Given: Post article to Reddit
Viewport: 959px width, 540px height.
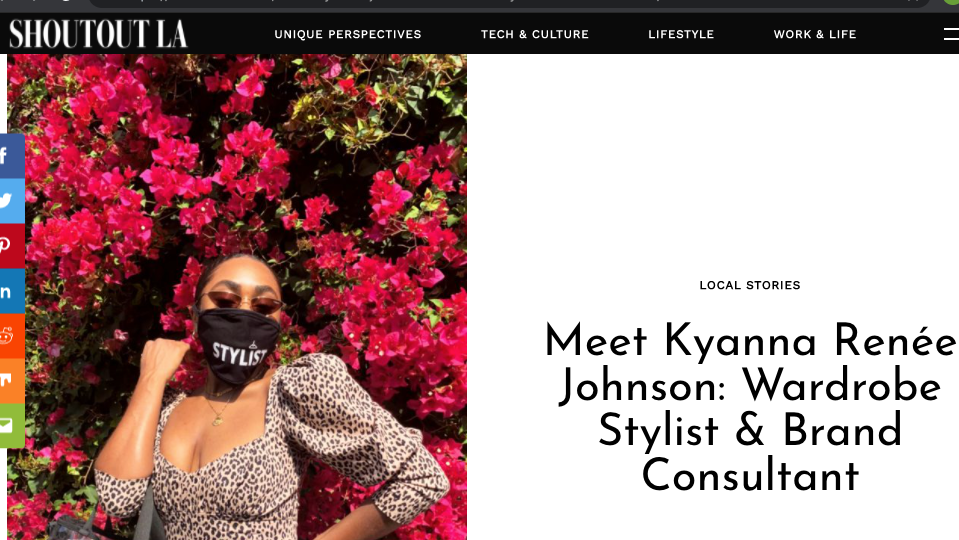Looking at the screenshot, I should click(x=11, y=335).
